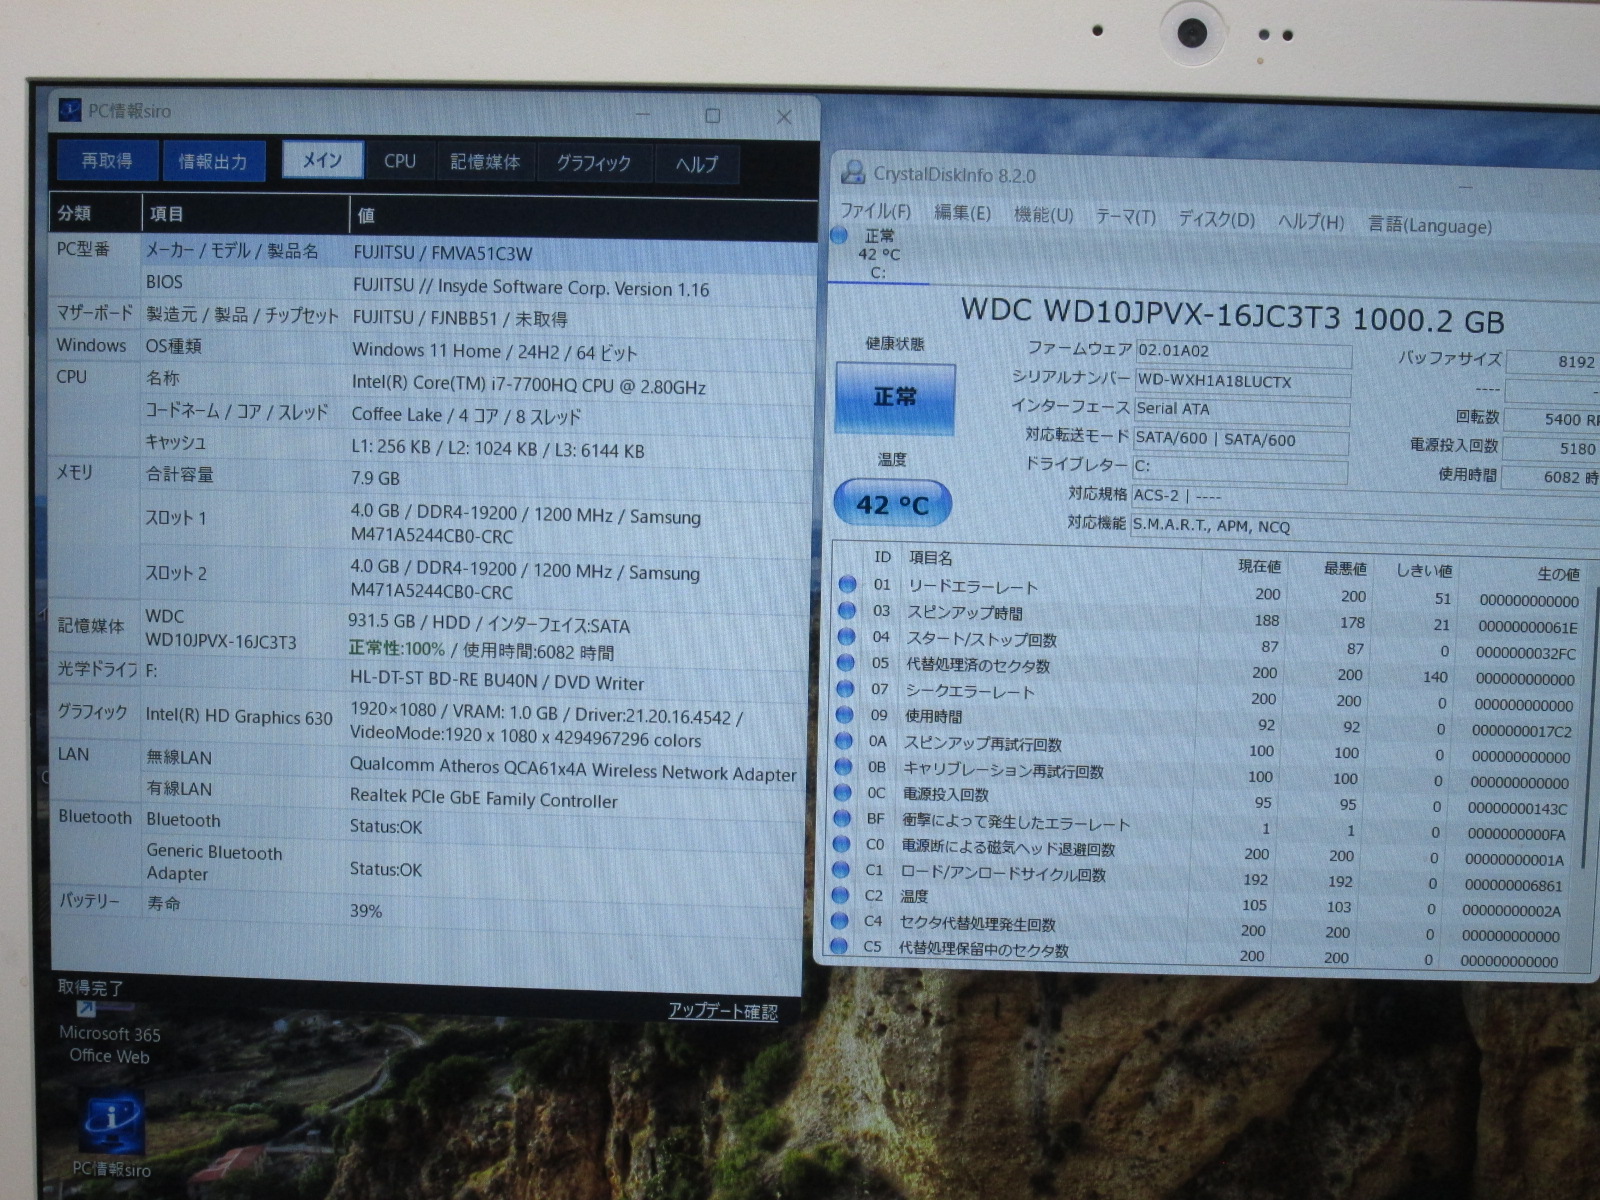1600x1200 pixels.
Task: Open the テーマ(T) menu
Action: click(1126, 217)
